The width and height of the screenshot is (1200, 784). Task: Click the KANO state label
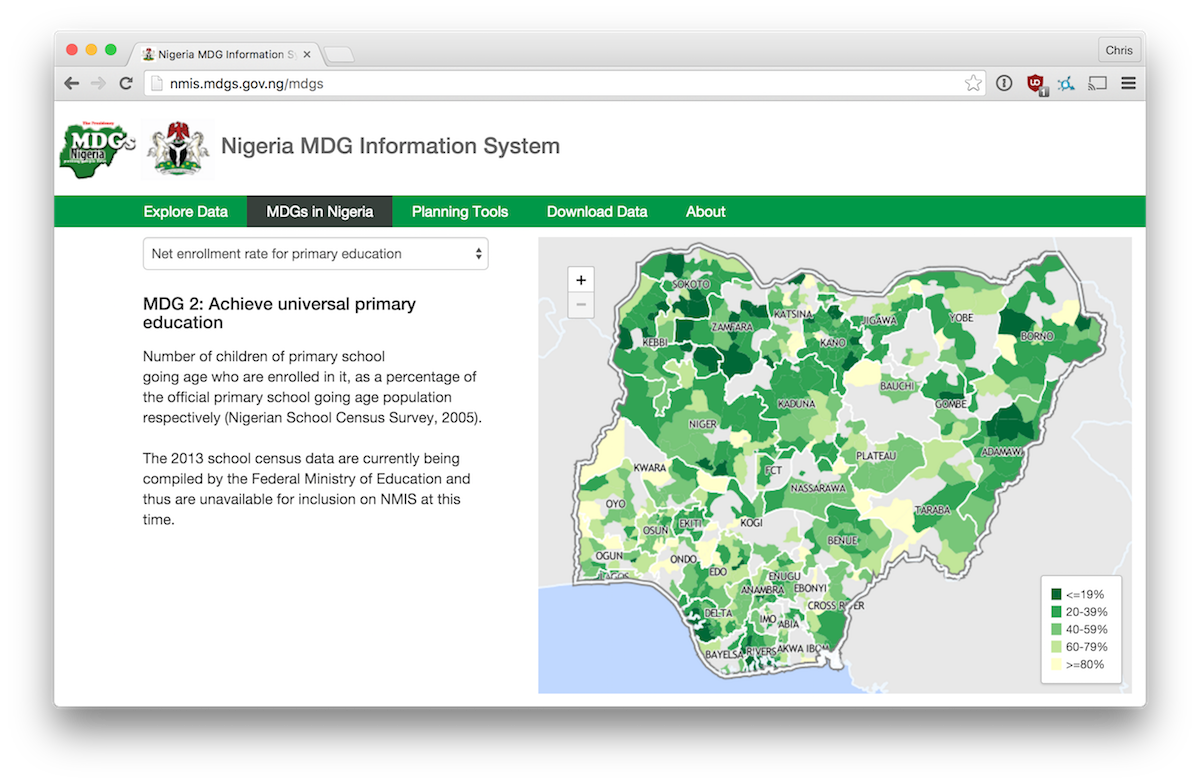click(833, 343)
